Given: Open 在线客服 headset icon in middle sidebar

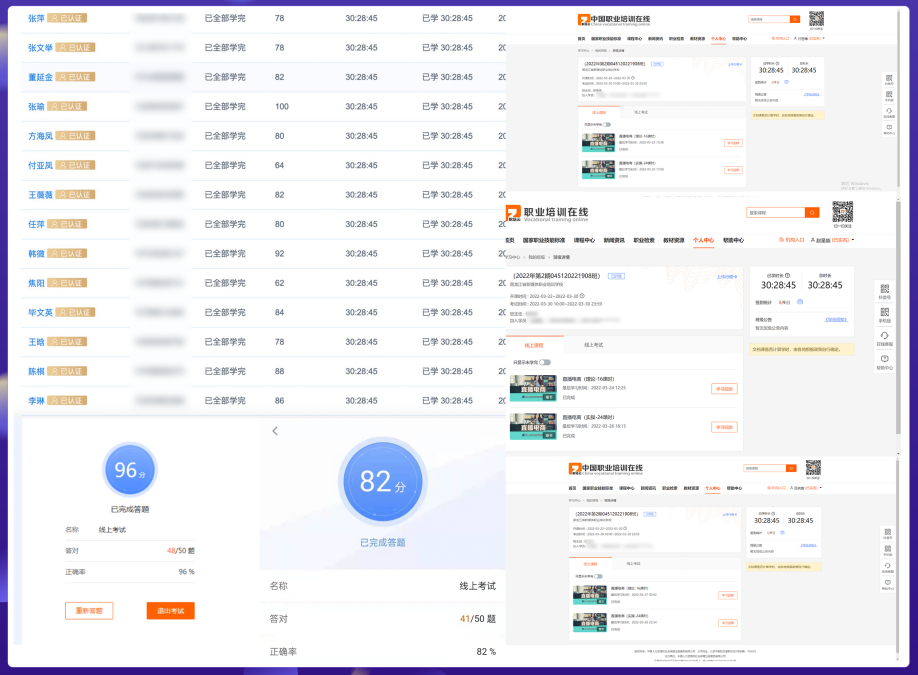Looking at the screenshot, I should pyautogui.click(x=884, y=338).
